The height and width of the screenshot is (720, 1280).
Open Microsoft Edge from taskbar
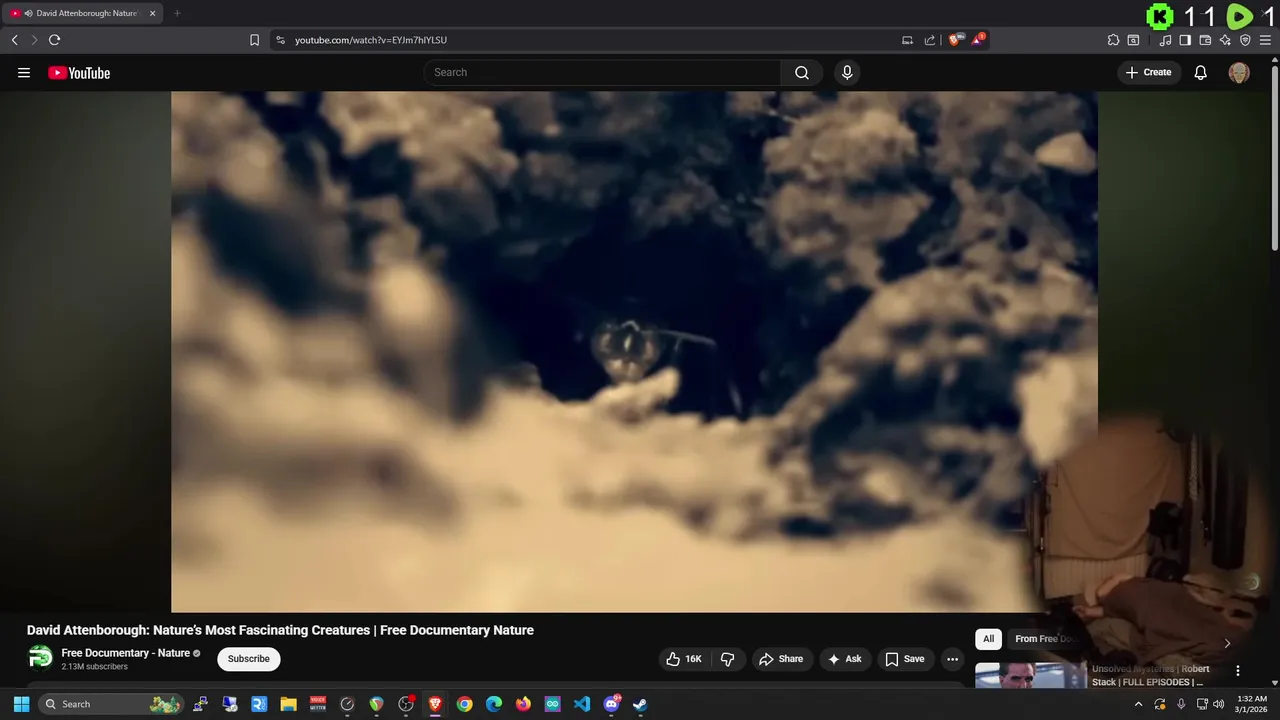click(x=494, y=704)
